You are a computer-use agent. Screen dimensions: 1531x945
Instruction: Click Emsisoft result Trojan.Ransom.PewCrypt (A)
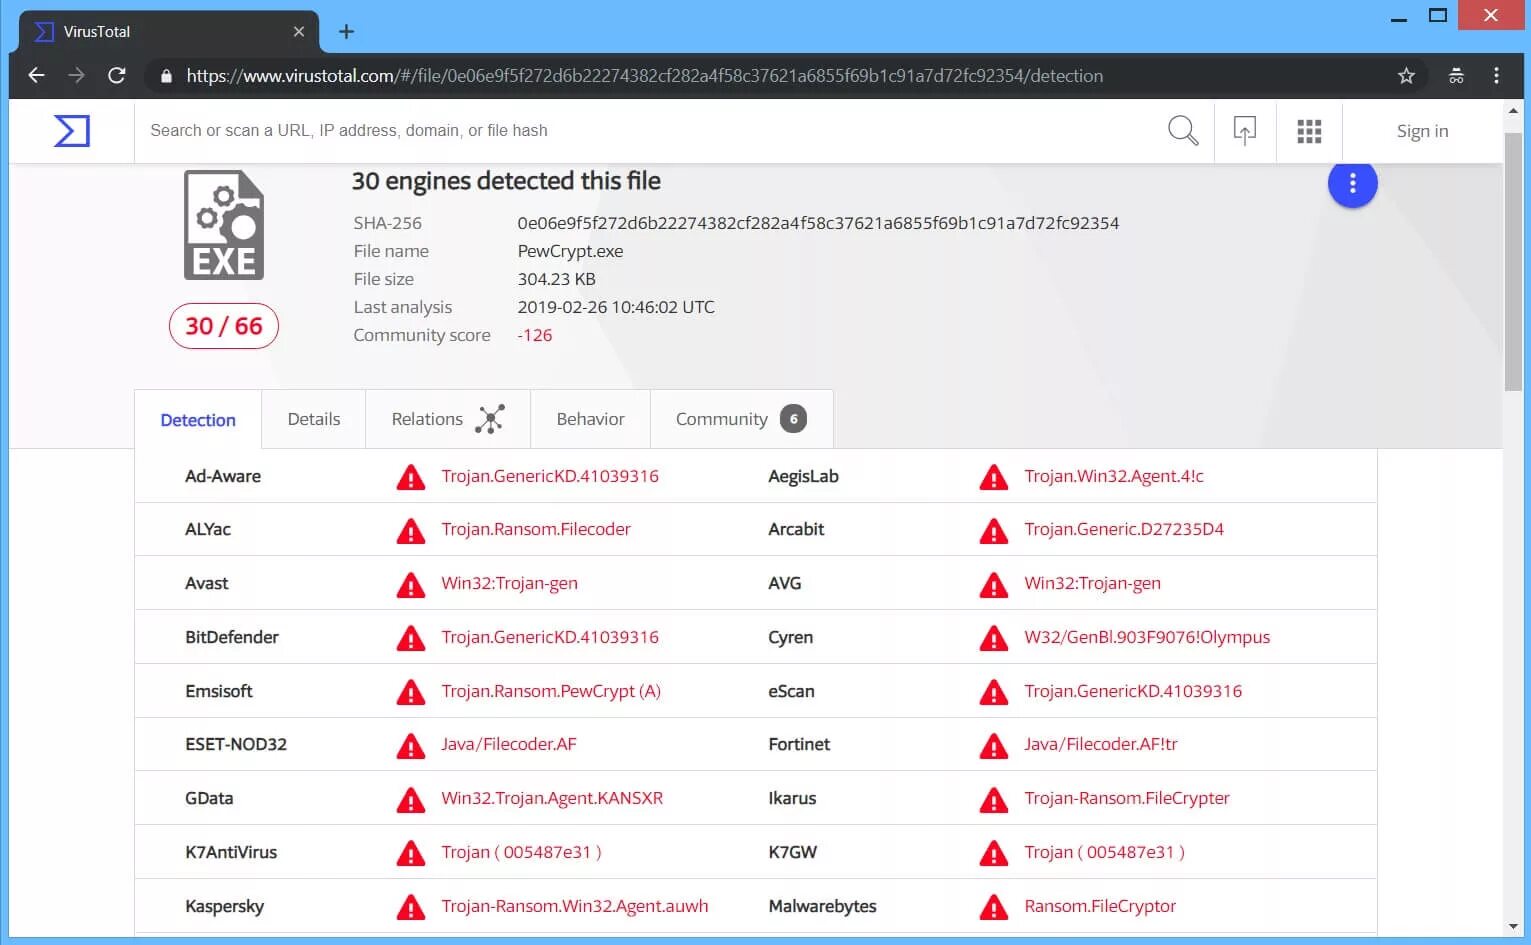click(551, 691)
